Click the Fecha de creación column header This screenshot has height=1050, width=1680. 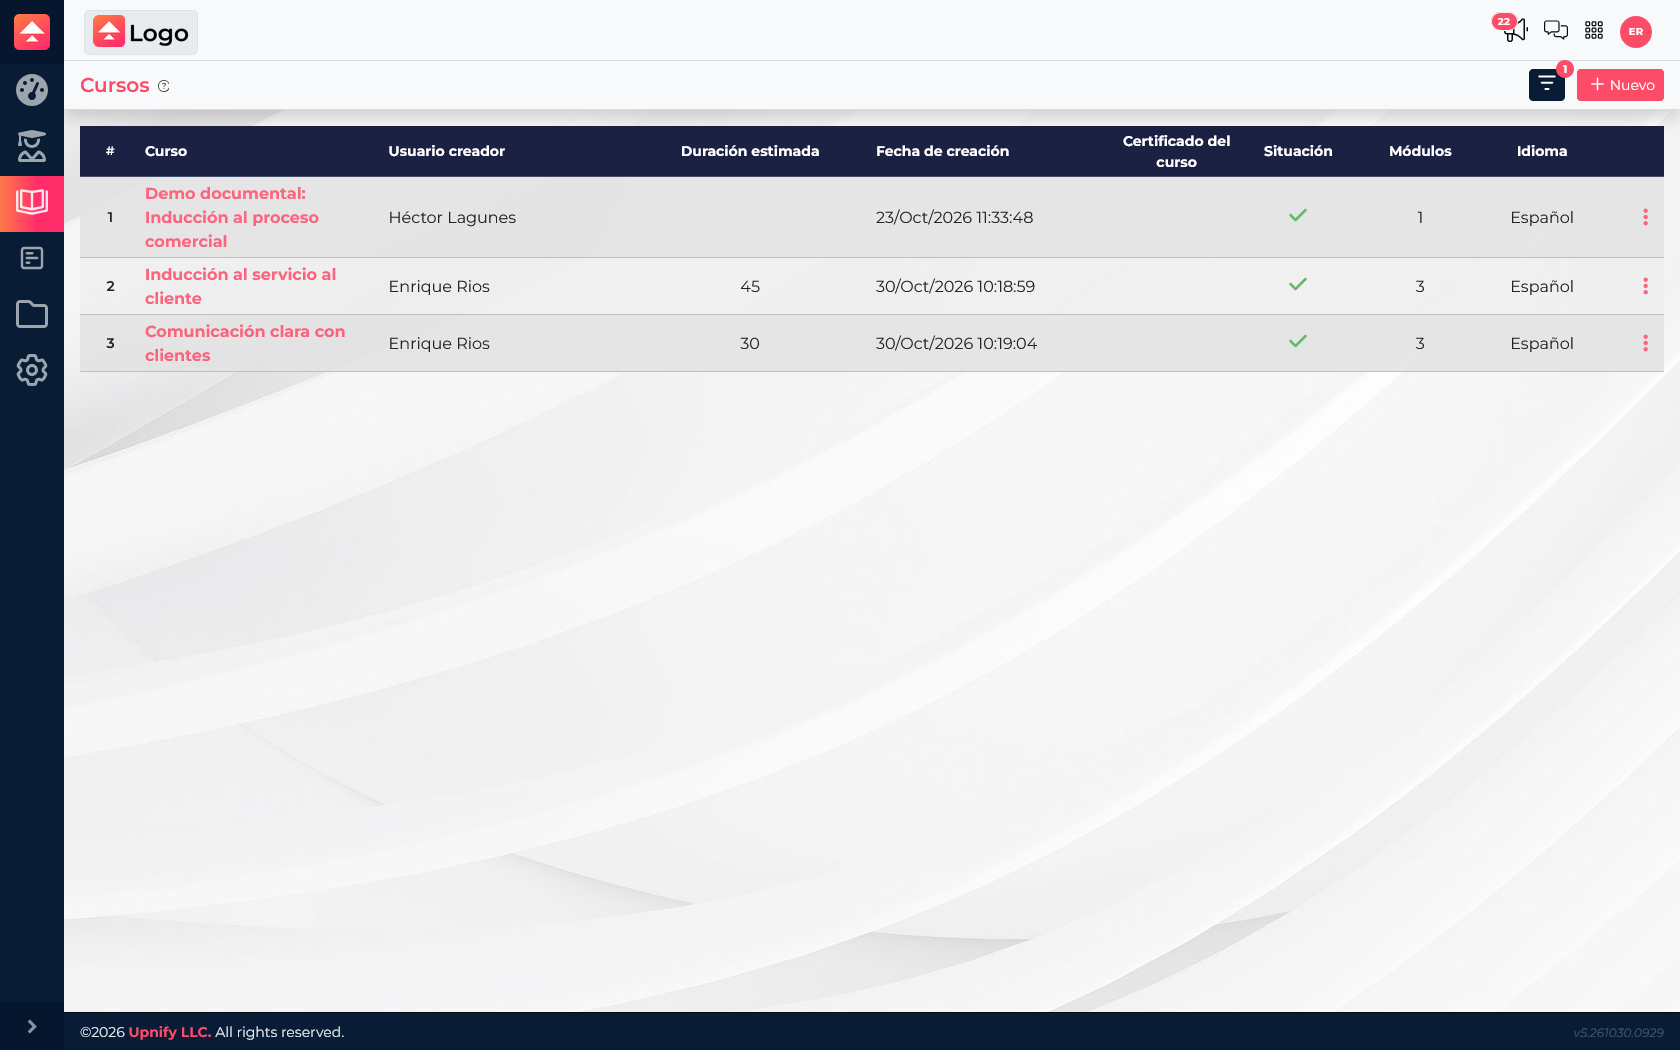click(942, 151)
